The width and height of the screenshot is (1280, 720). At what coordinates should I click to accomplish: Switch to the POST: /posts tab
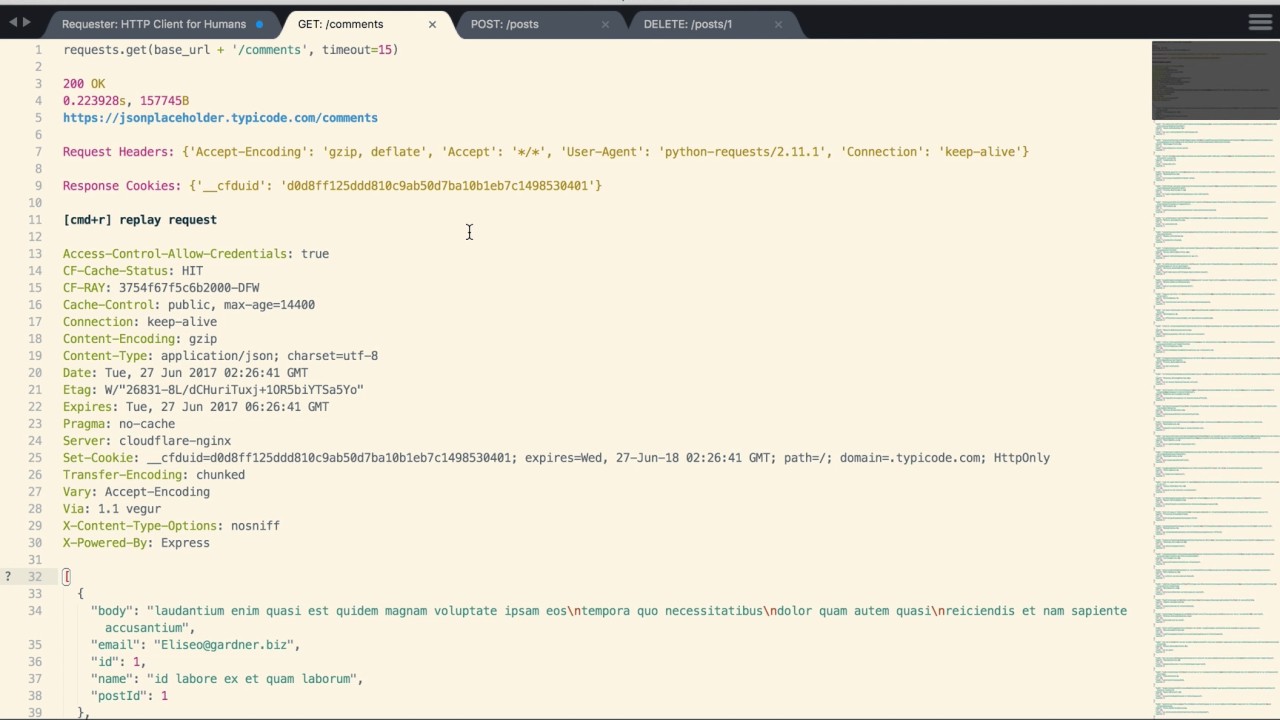[504, 24]
